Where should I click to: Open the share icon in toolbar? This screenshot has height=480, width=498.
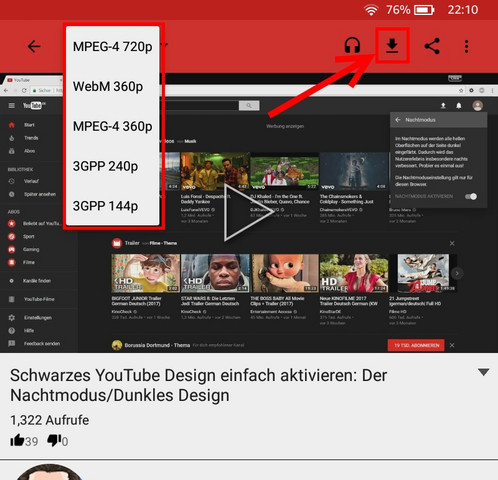432,46
